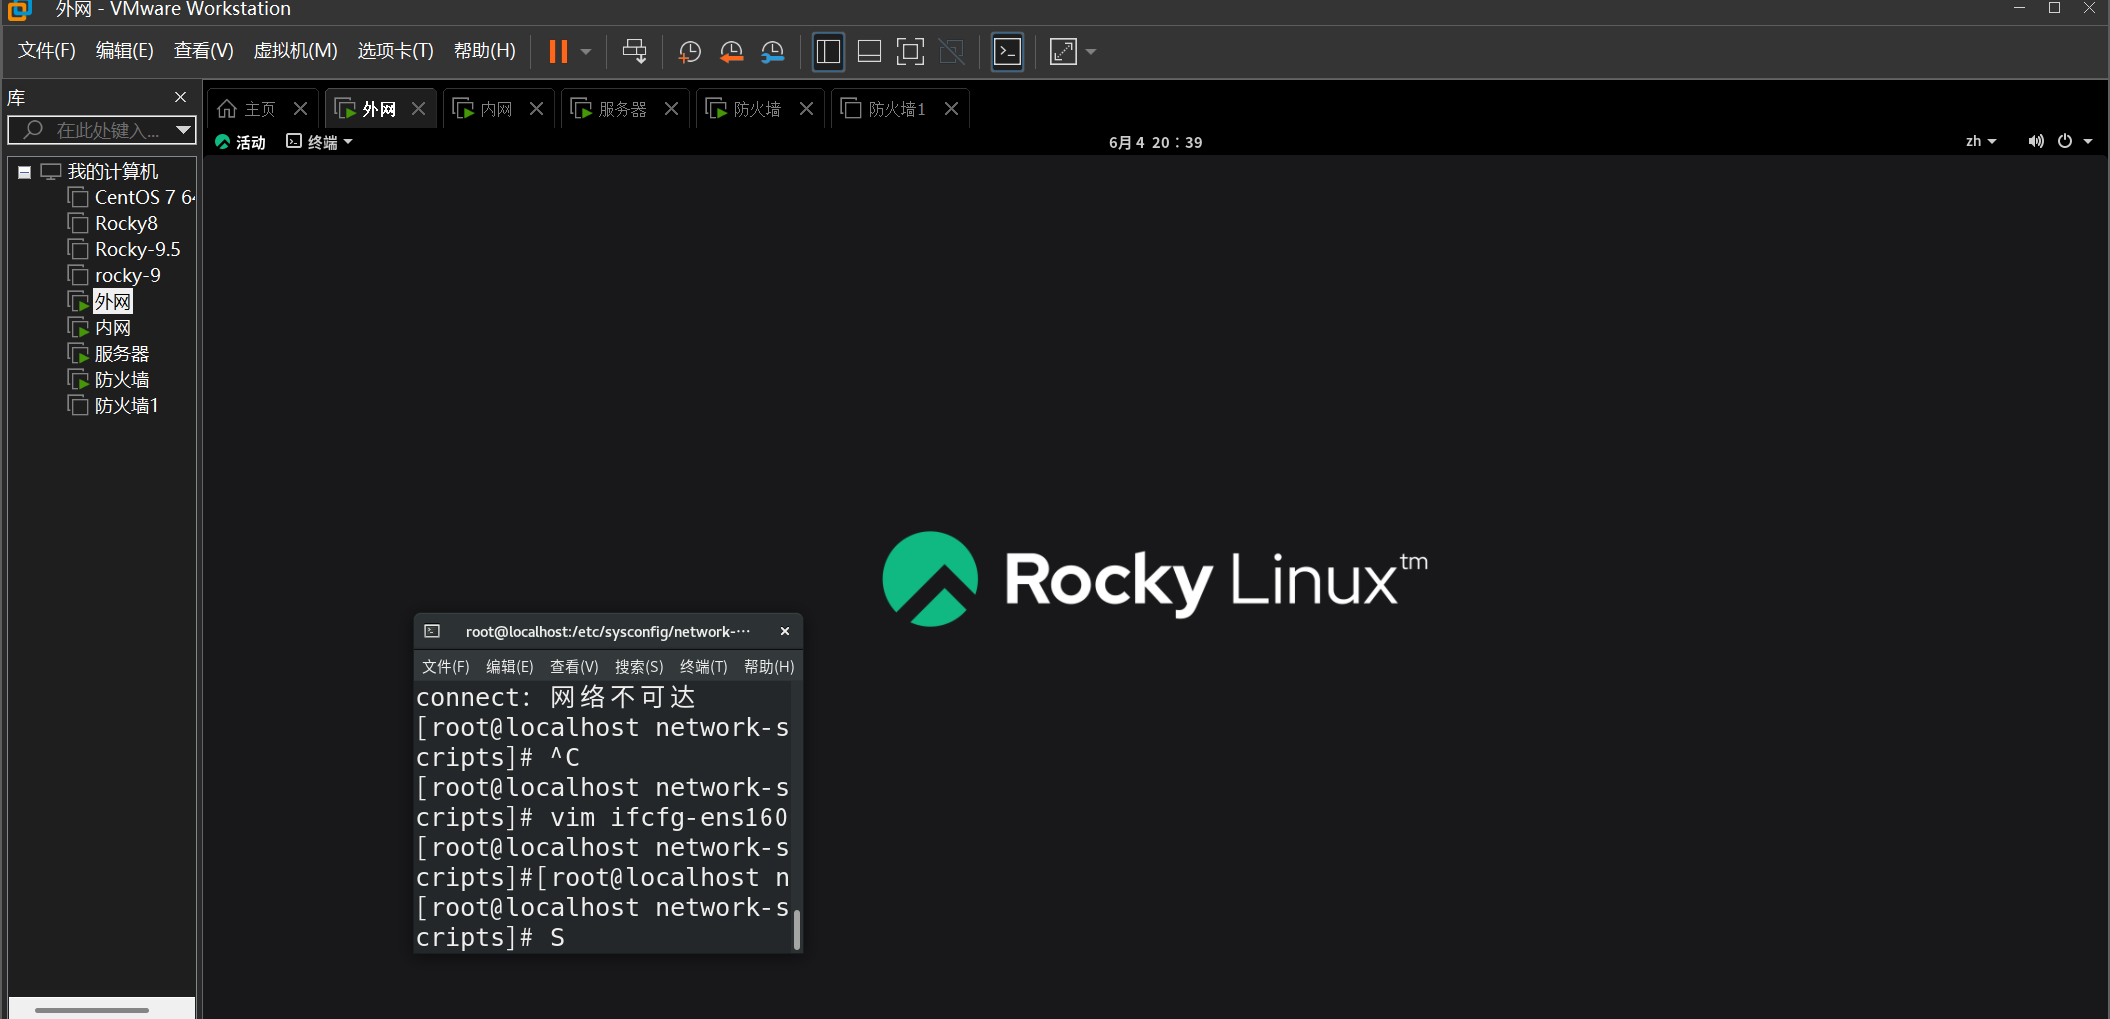Toggle the thumbnail bar view

pos(869,51)
